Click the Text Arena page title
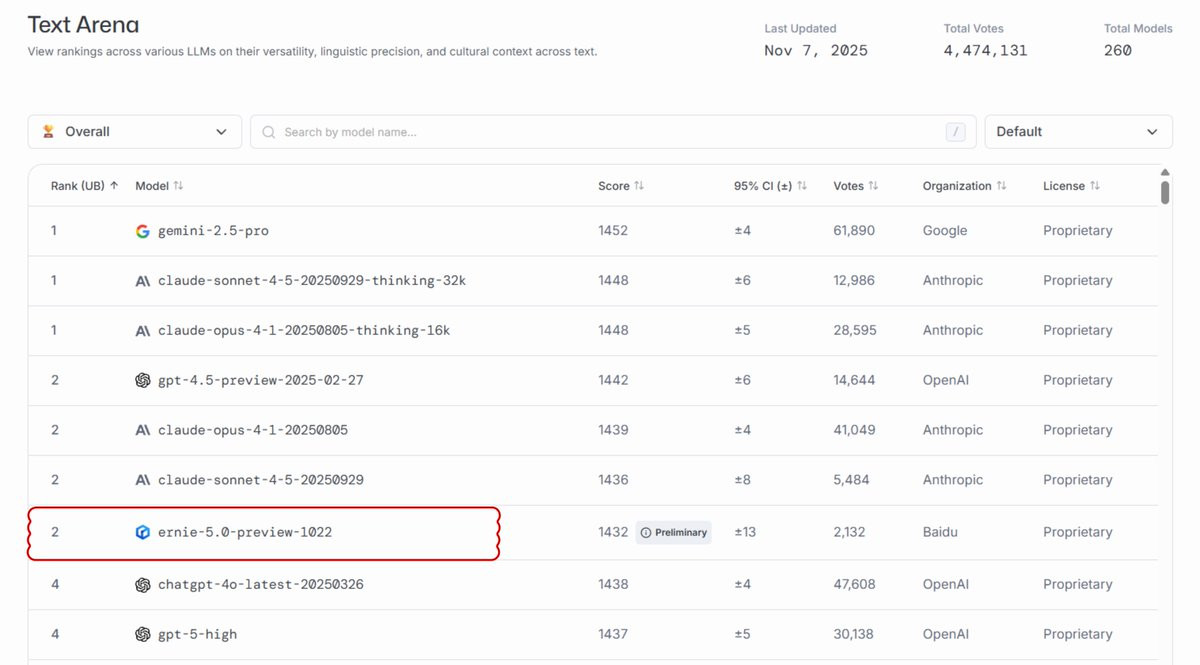 click(x=83, y=25)
